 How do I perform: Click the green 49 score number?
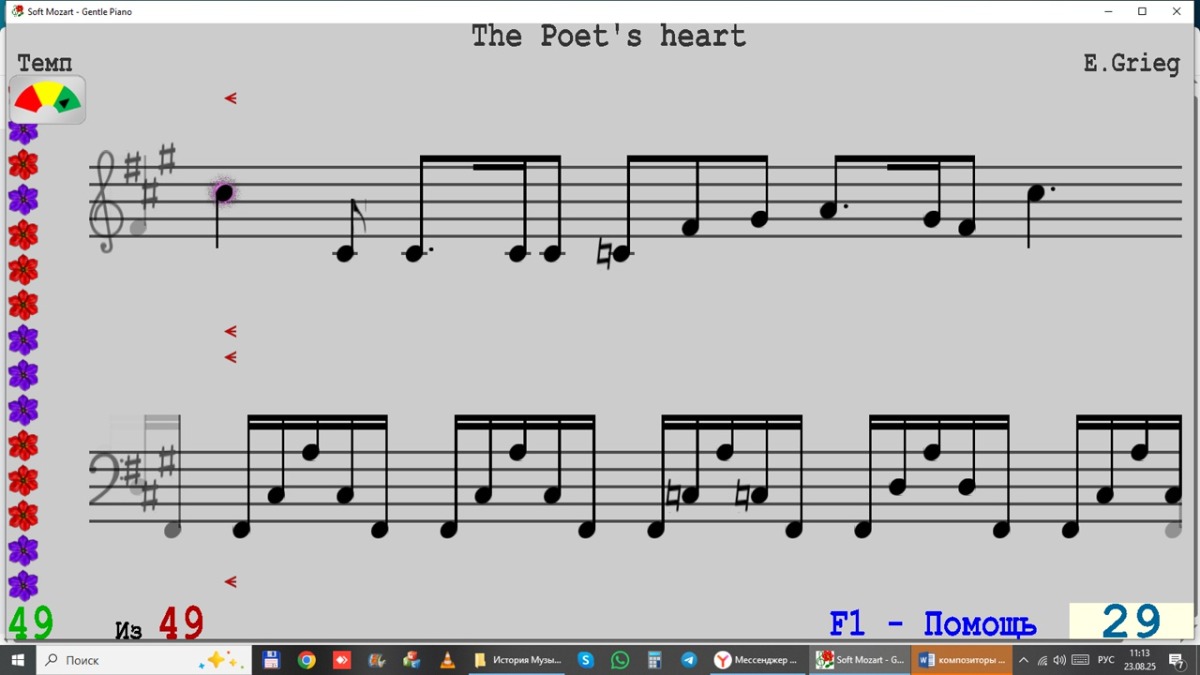[31, 623]
